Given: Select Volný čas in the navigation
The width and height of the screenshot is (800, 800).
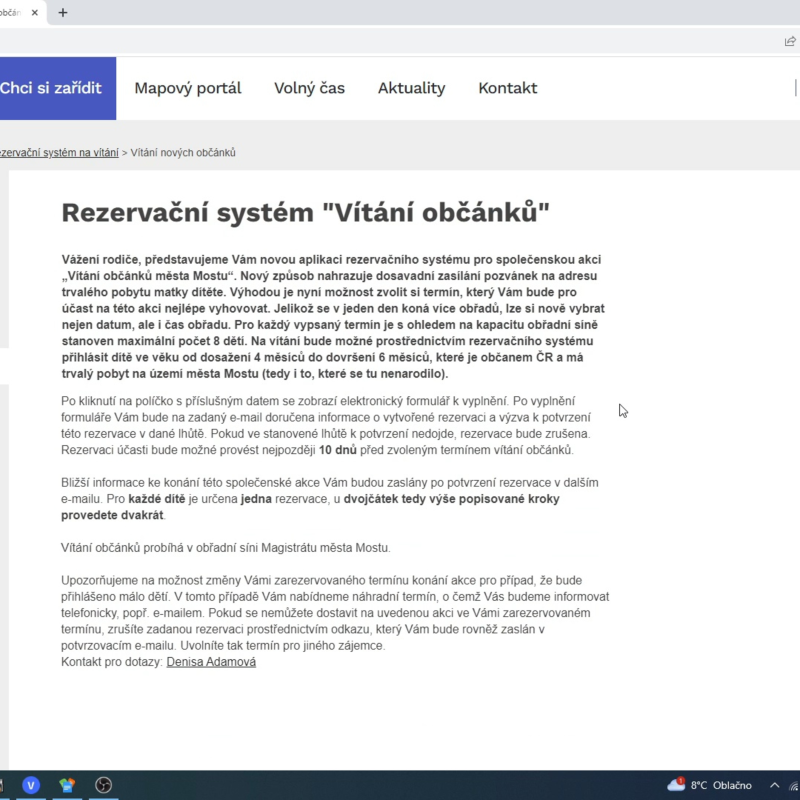Looking at the screenshot, I should pyautogui.click(x=312, y=88).
